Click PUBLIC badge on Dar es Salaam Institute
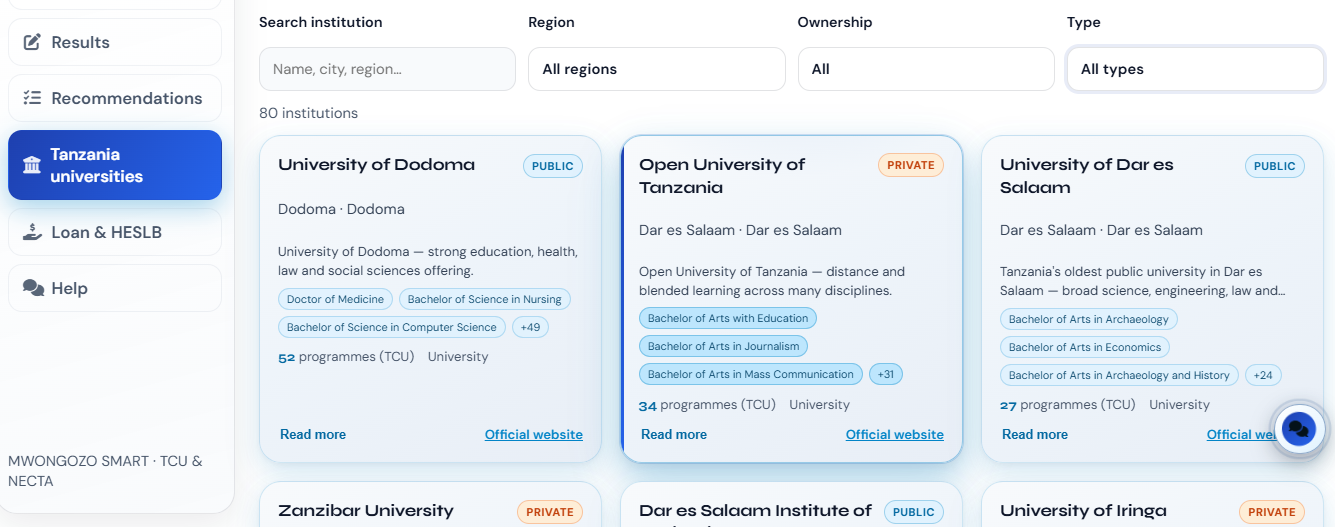The image size is (1335, 527). coord(914,512)
